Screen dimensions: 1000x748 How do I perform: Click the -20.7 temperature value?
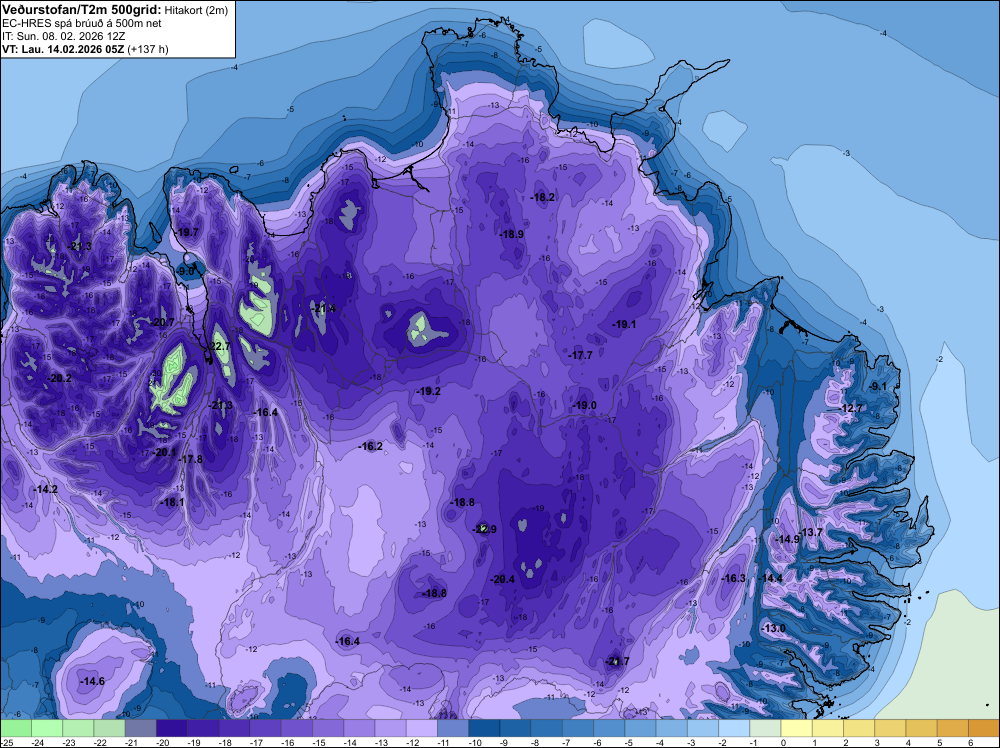[x=162, y=322]
